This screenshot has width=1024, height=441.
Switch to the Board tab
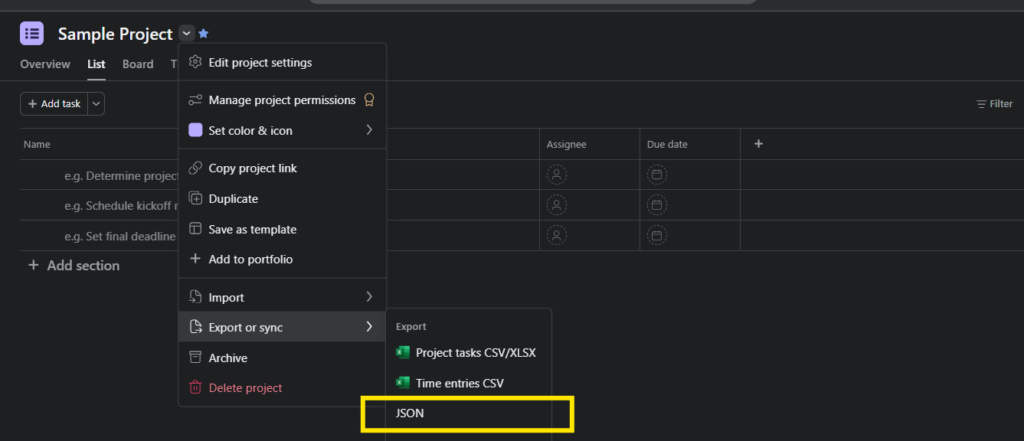click(138, 65)
